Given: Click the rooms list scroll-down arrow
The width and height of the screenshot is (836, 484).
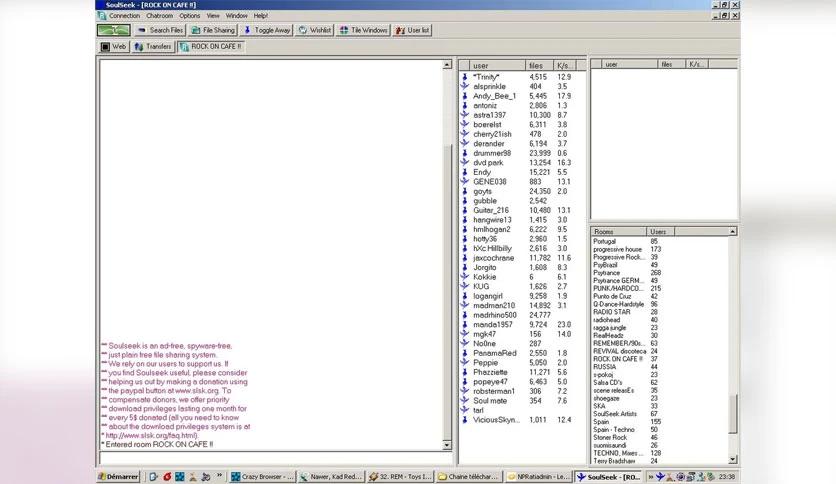Looking at the screenshot, I should point(733,459).
